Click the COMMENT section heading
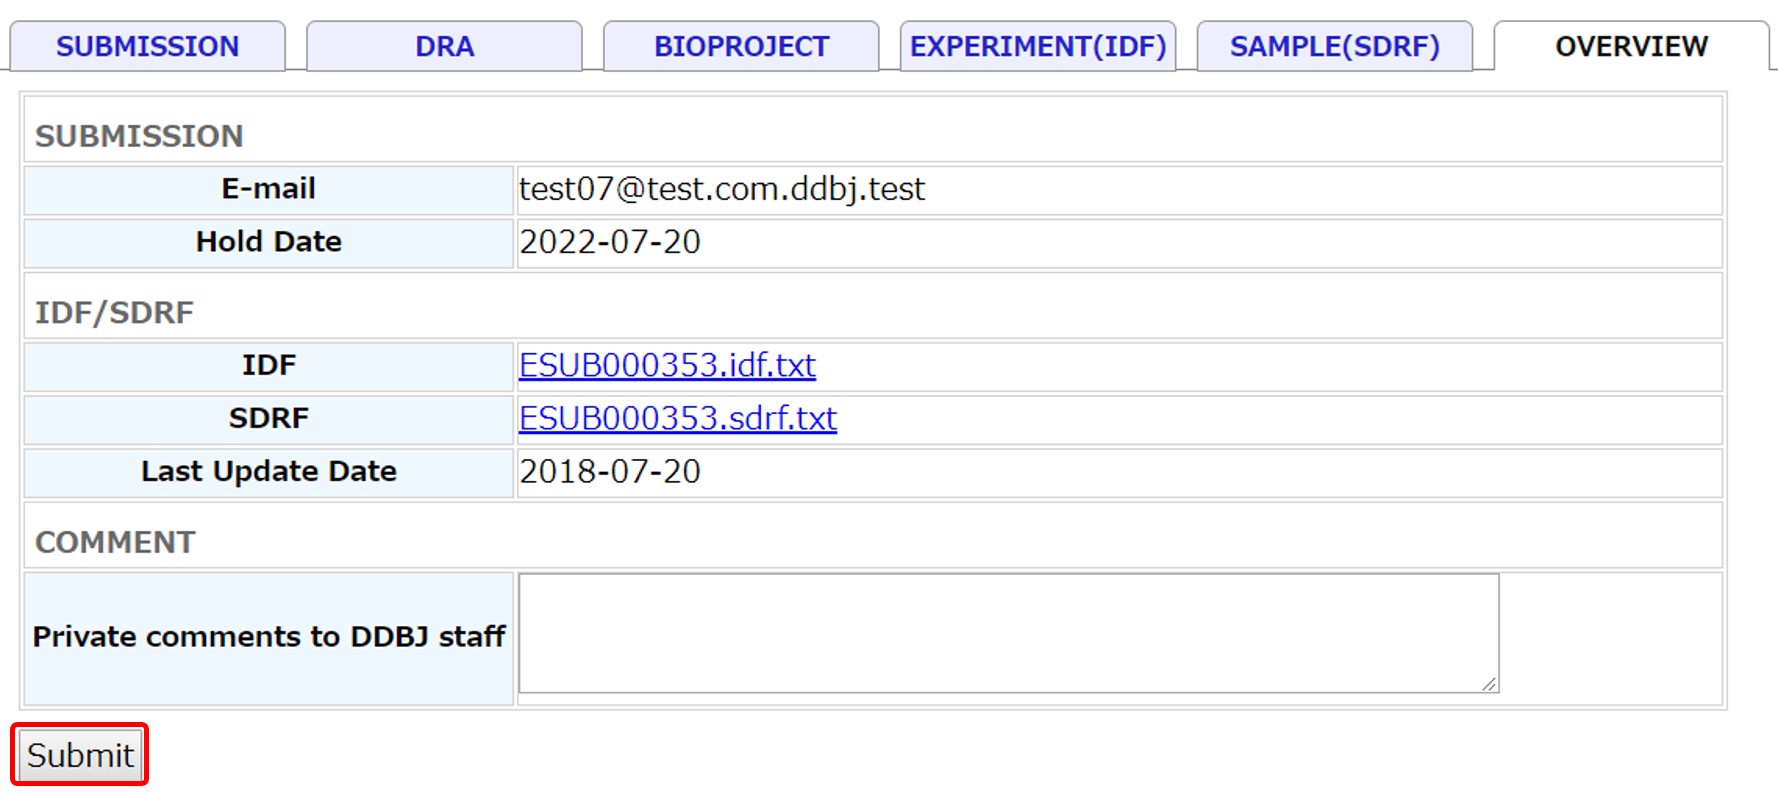Image resolution: width=1778 pixels, height=795 pixels. (115, 542)
